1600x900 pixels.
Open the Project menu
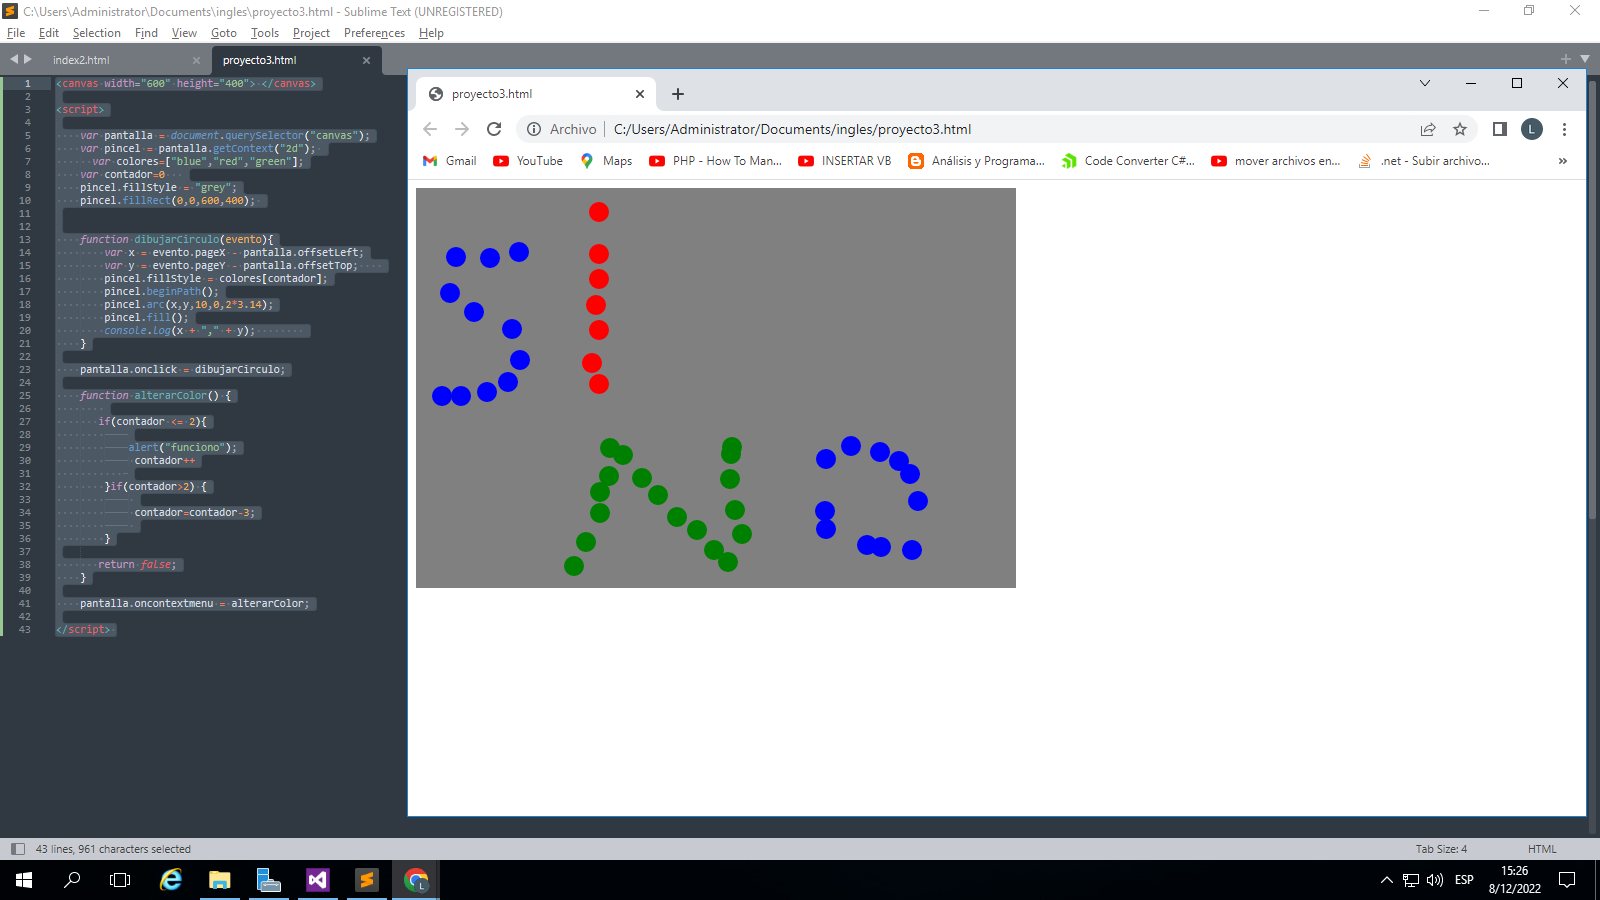pos(311,33)
